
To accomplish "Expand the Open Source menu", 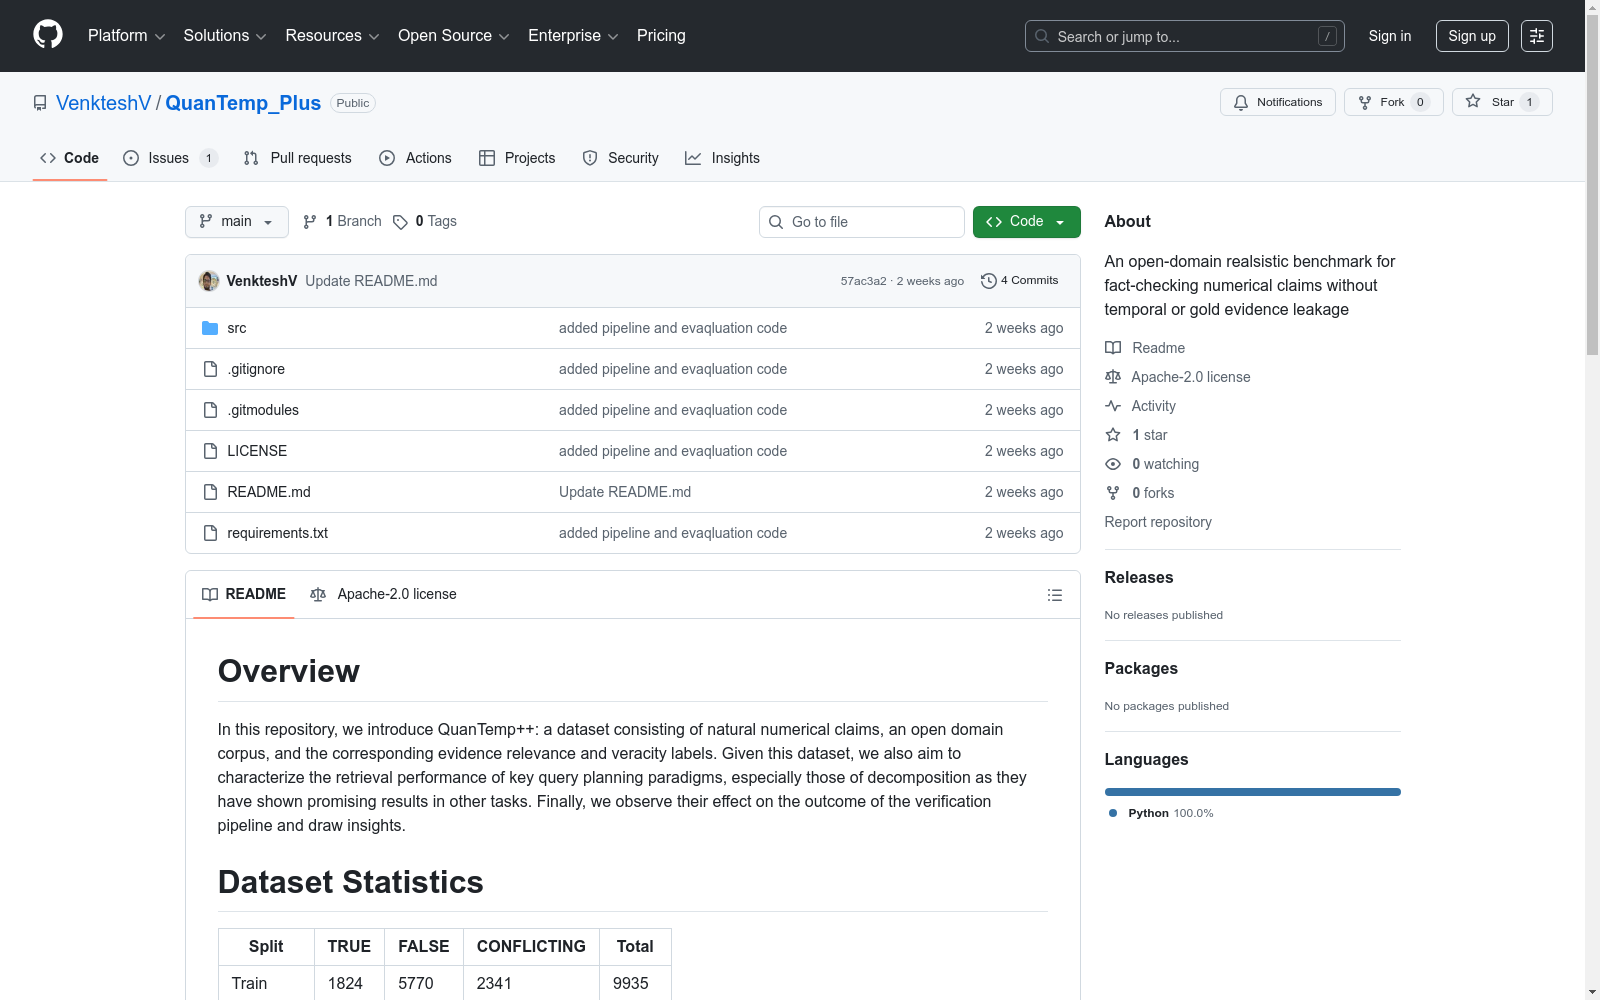I will coord(454,36).
